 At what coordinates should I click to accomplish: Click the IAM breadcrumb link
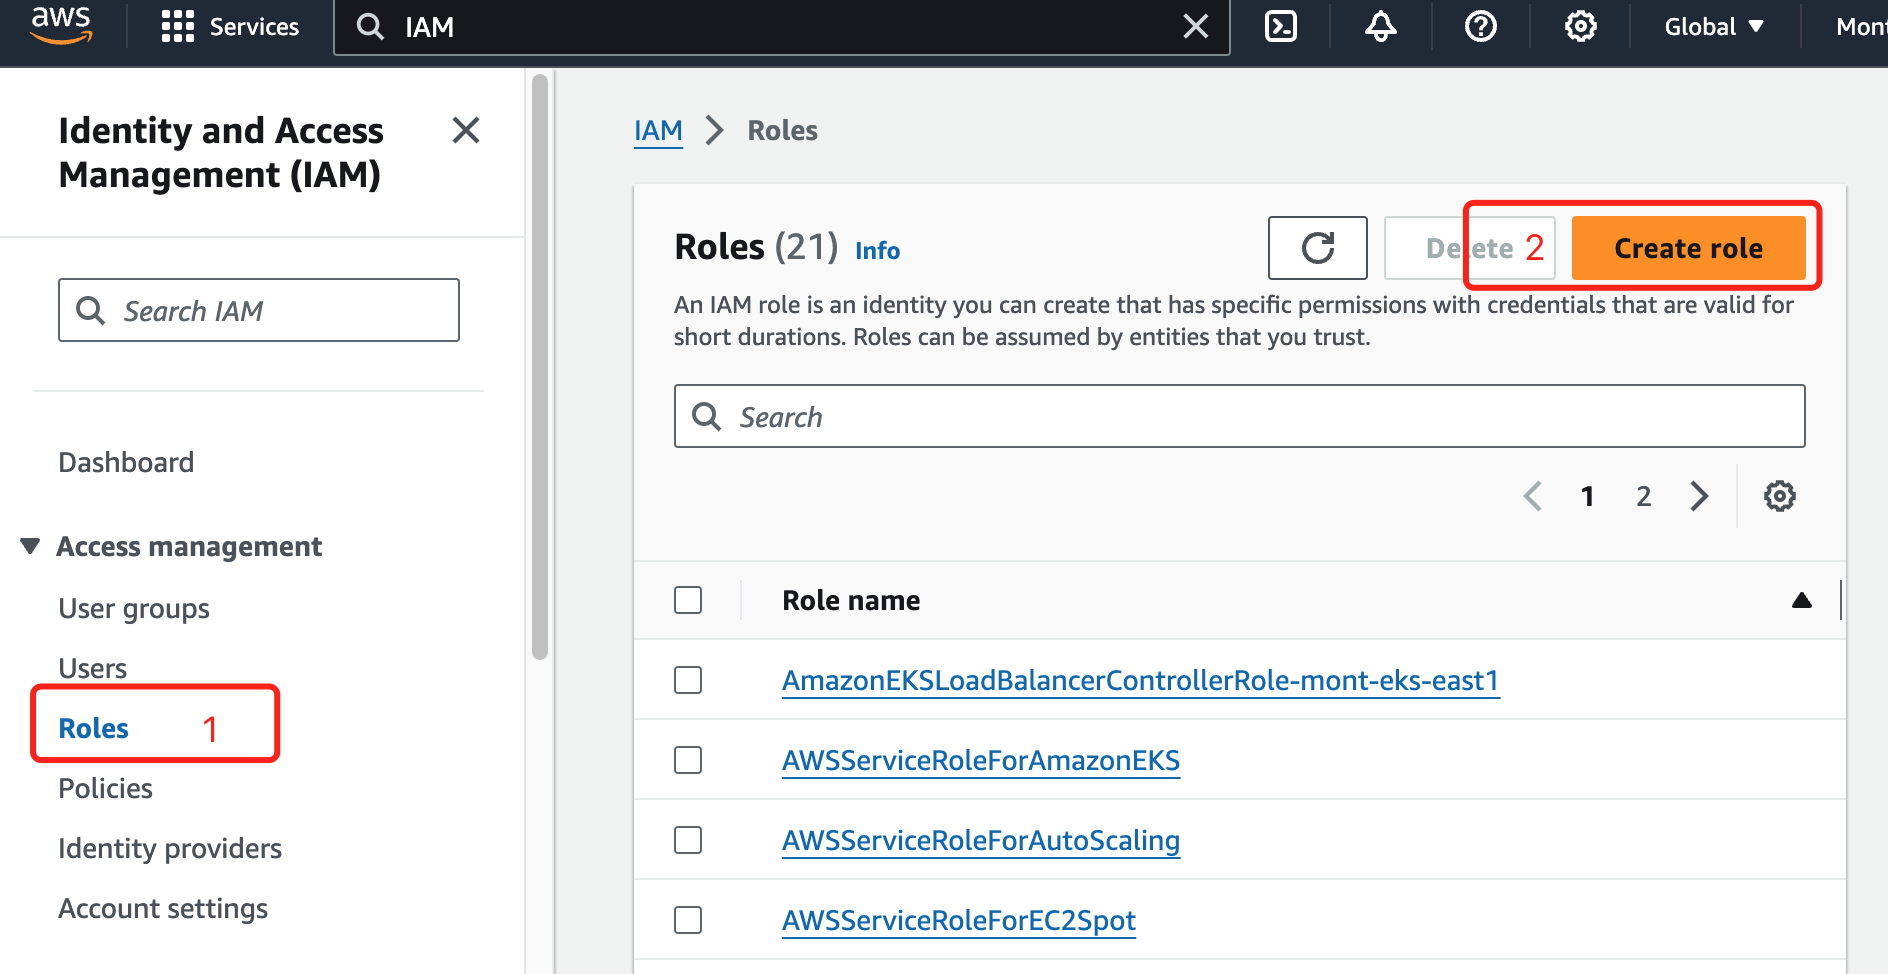point(658,130)
